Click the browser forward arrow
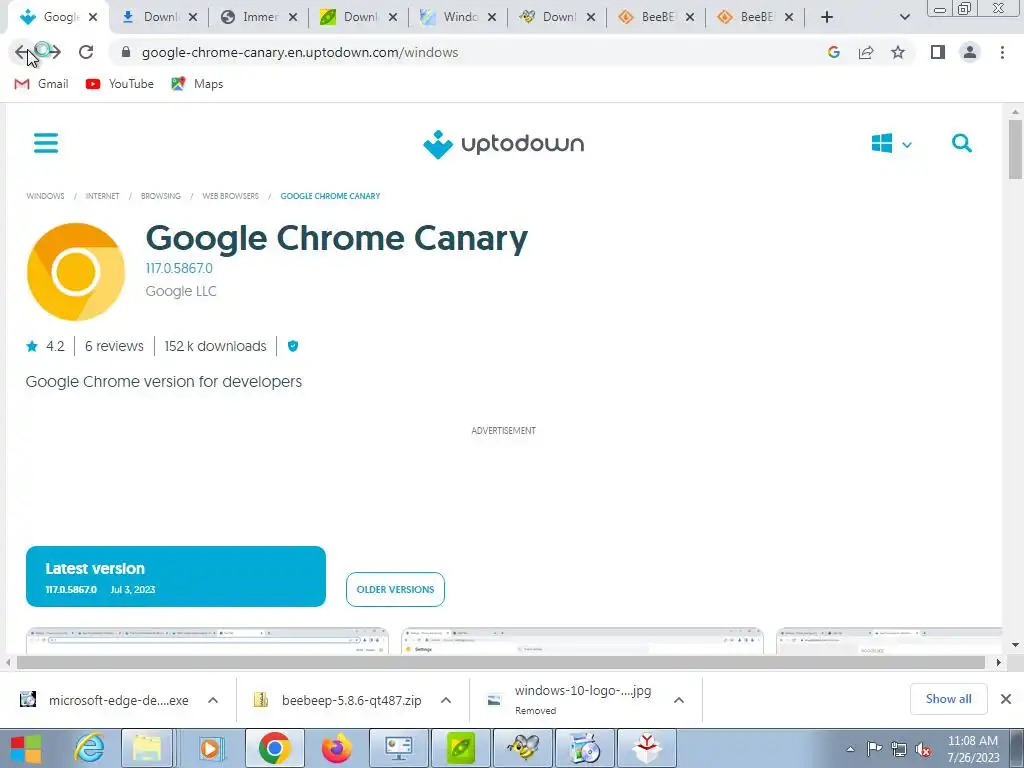Screen dimensions: 1024x768 pyautogui.click(x=54, y=52)
